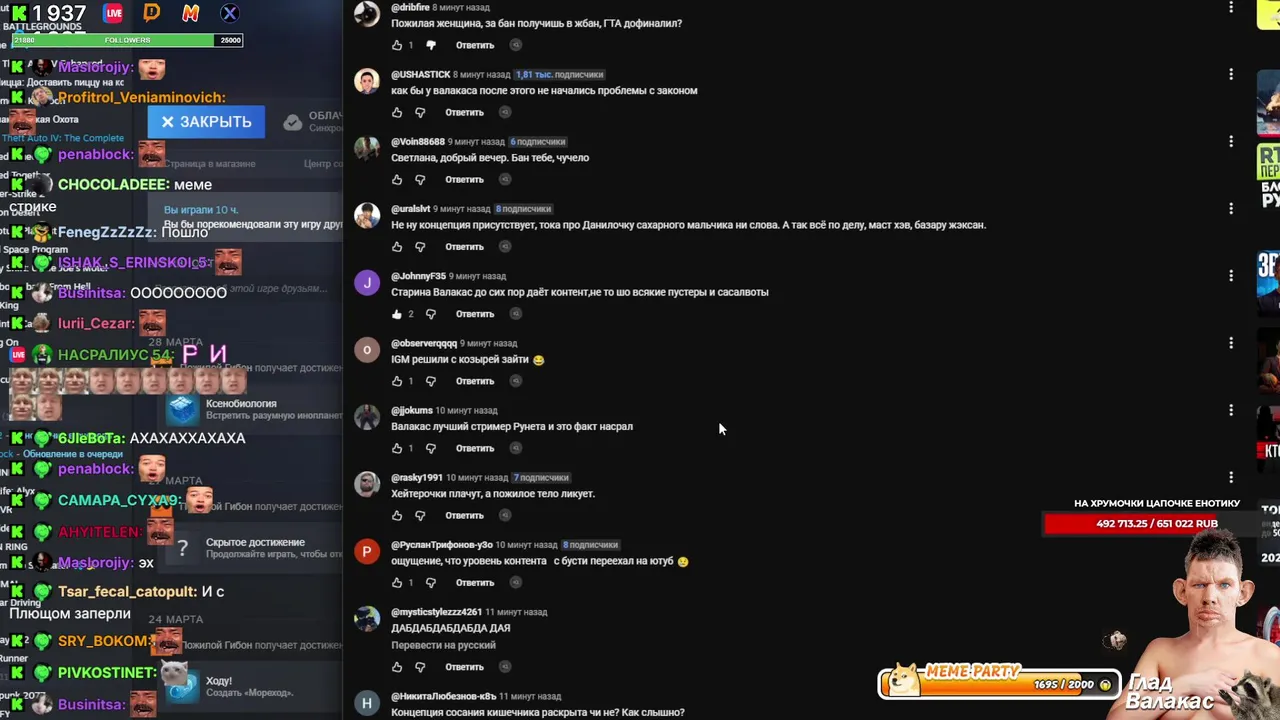Open the @observerqqqq profile avatar
1280x720 pixels.
(x=367, y=350)
